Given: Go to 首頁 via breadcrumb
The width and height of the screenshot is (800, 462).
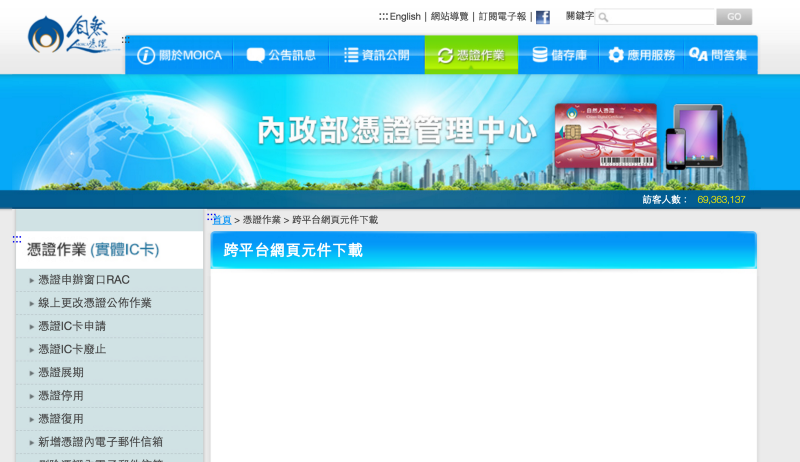Looking at the screenshot, I should click(222, 220).
